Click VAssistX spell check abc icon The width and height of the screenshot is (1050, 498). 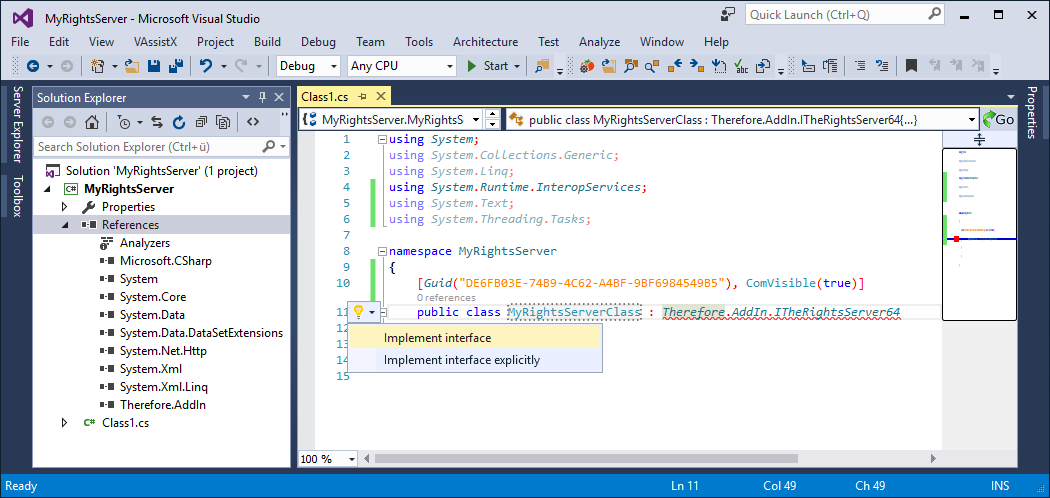(x=741, y=66)
